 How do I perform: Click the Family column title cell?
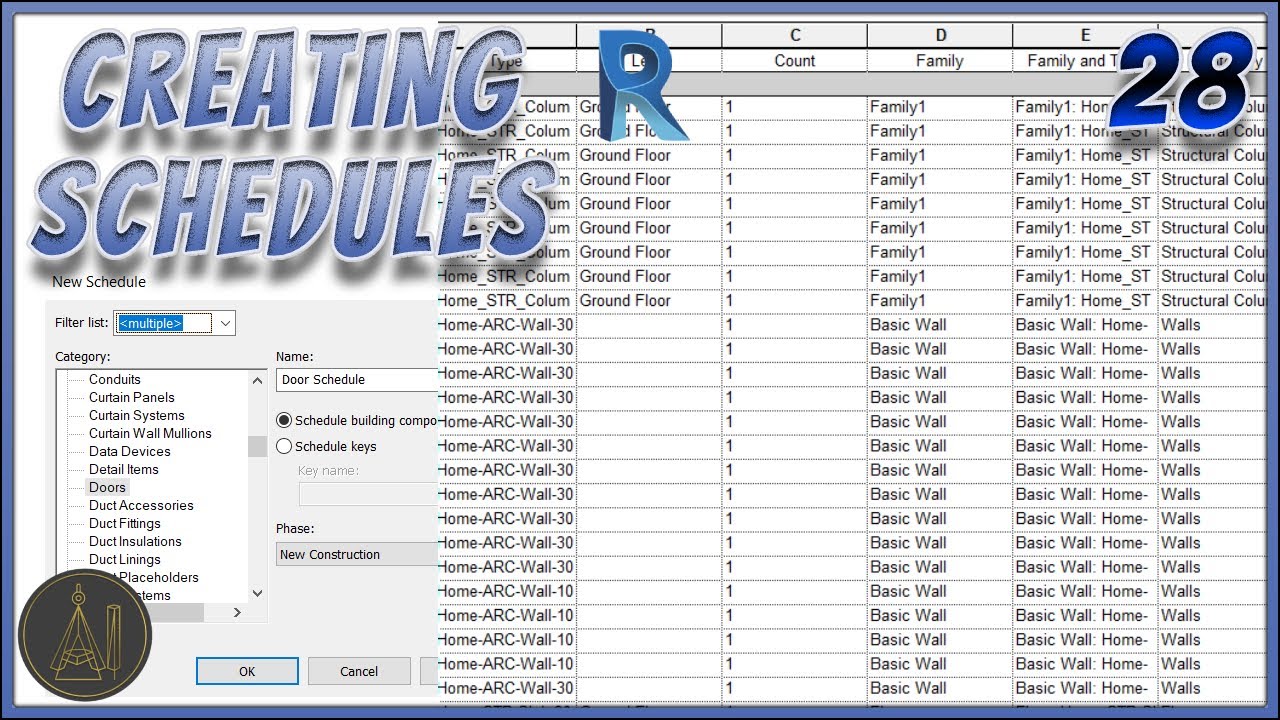click(940, 61)
